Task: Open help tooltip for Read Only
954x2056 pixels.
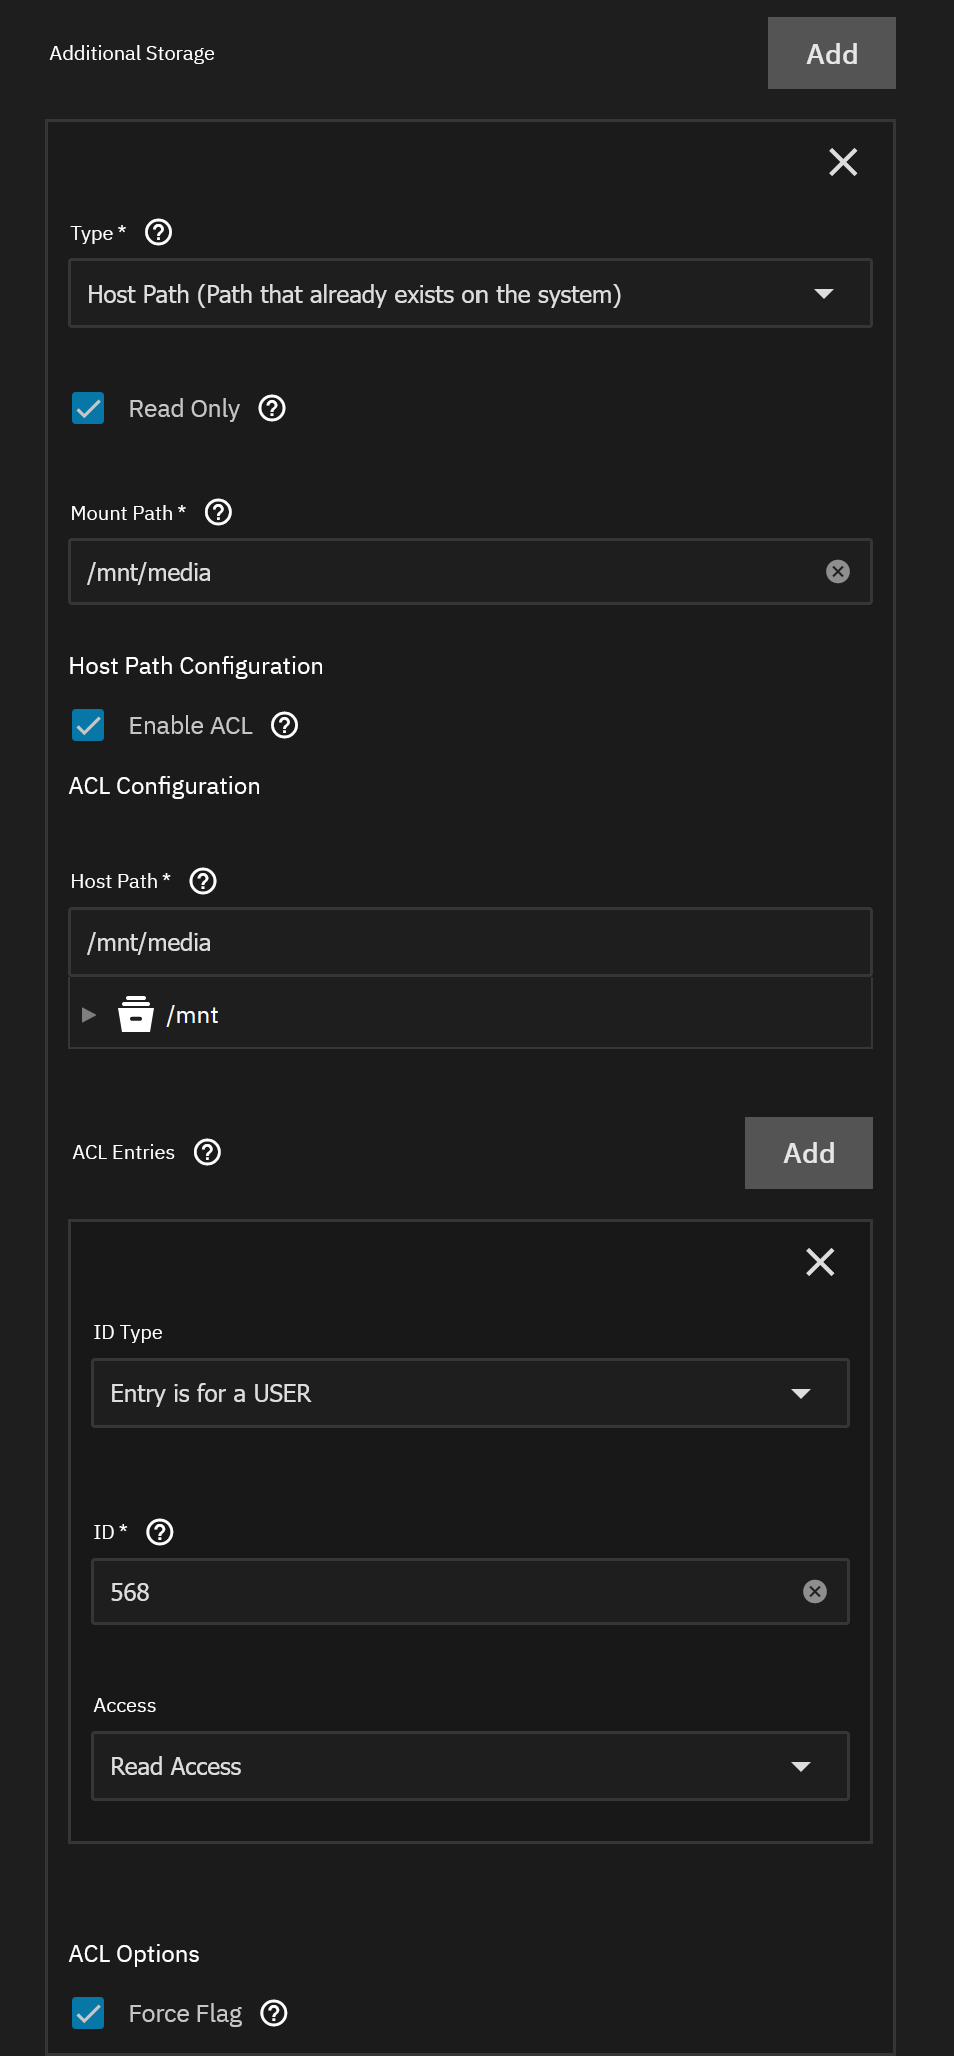Action: click(x=272, y=409)
